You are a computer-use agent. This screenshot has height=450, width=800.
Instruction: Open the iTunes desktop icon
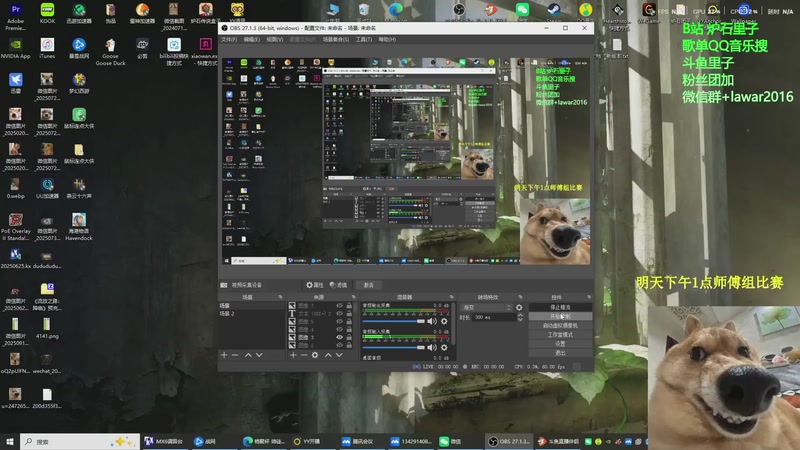pos(47,48)
